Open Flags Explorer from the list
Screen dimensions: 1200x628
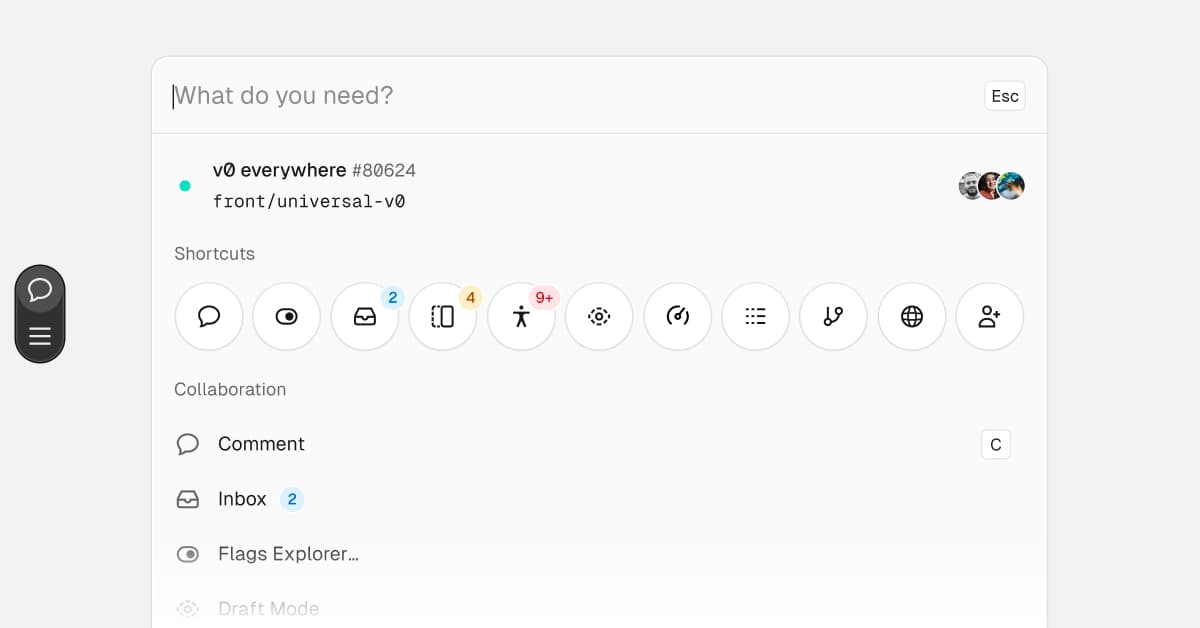288,554
